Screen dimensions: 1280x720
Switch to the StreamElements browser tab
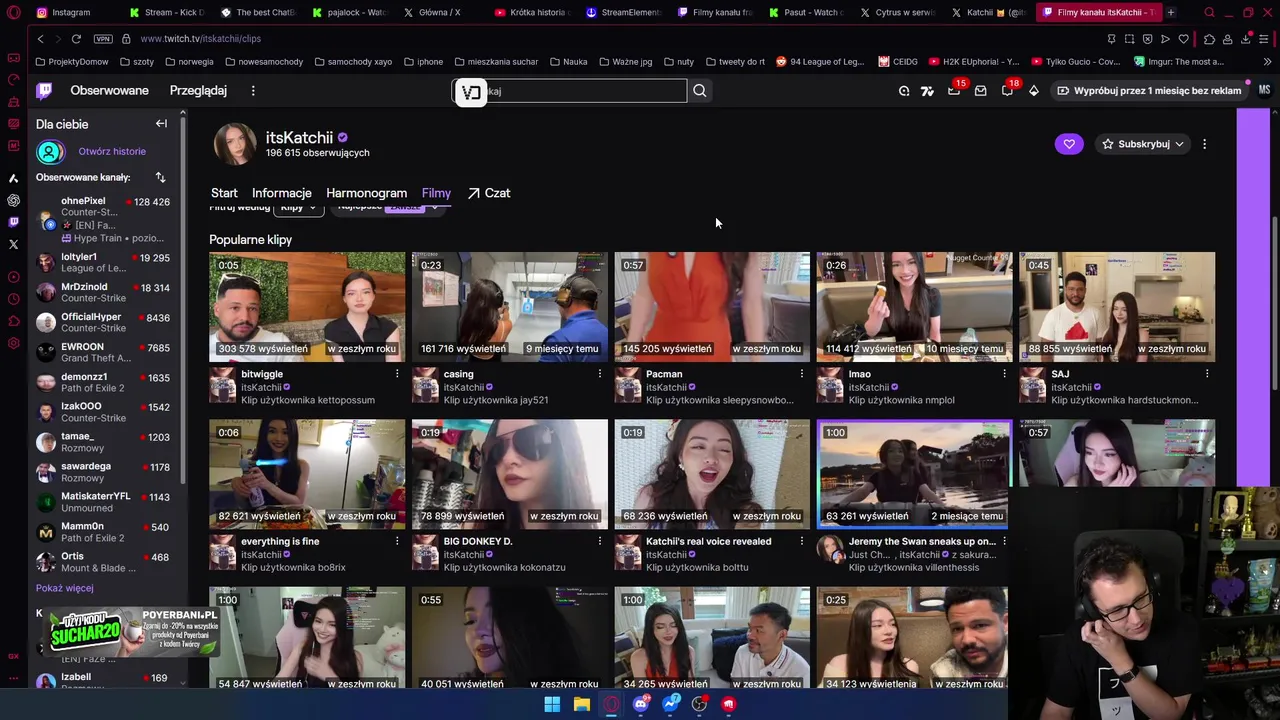point(623,12)
